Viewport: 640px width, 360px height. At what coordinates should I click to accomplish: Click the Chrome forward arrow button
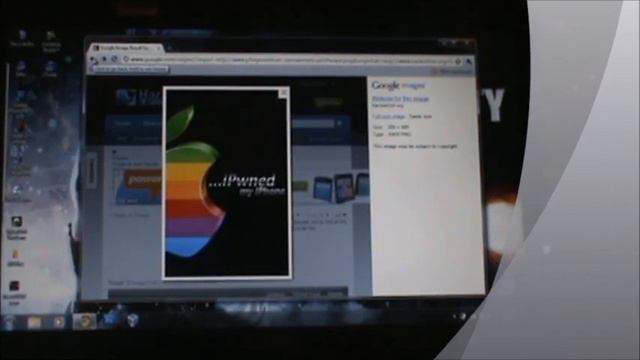(x=104, y=60)
